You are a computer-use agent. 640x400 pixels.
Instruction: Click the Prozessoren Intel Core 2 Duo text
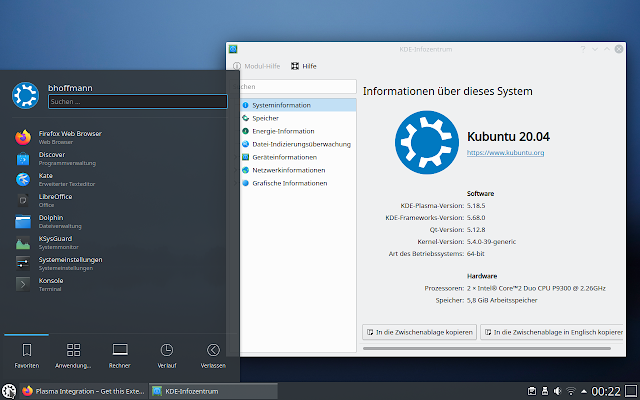tap(536, 288)
